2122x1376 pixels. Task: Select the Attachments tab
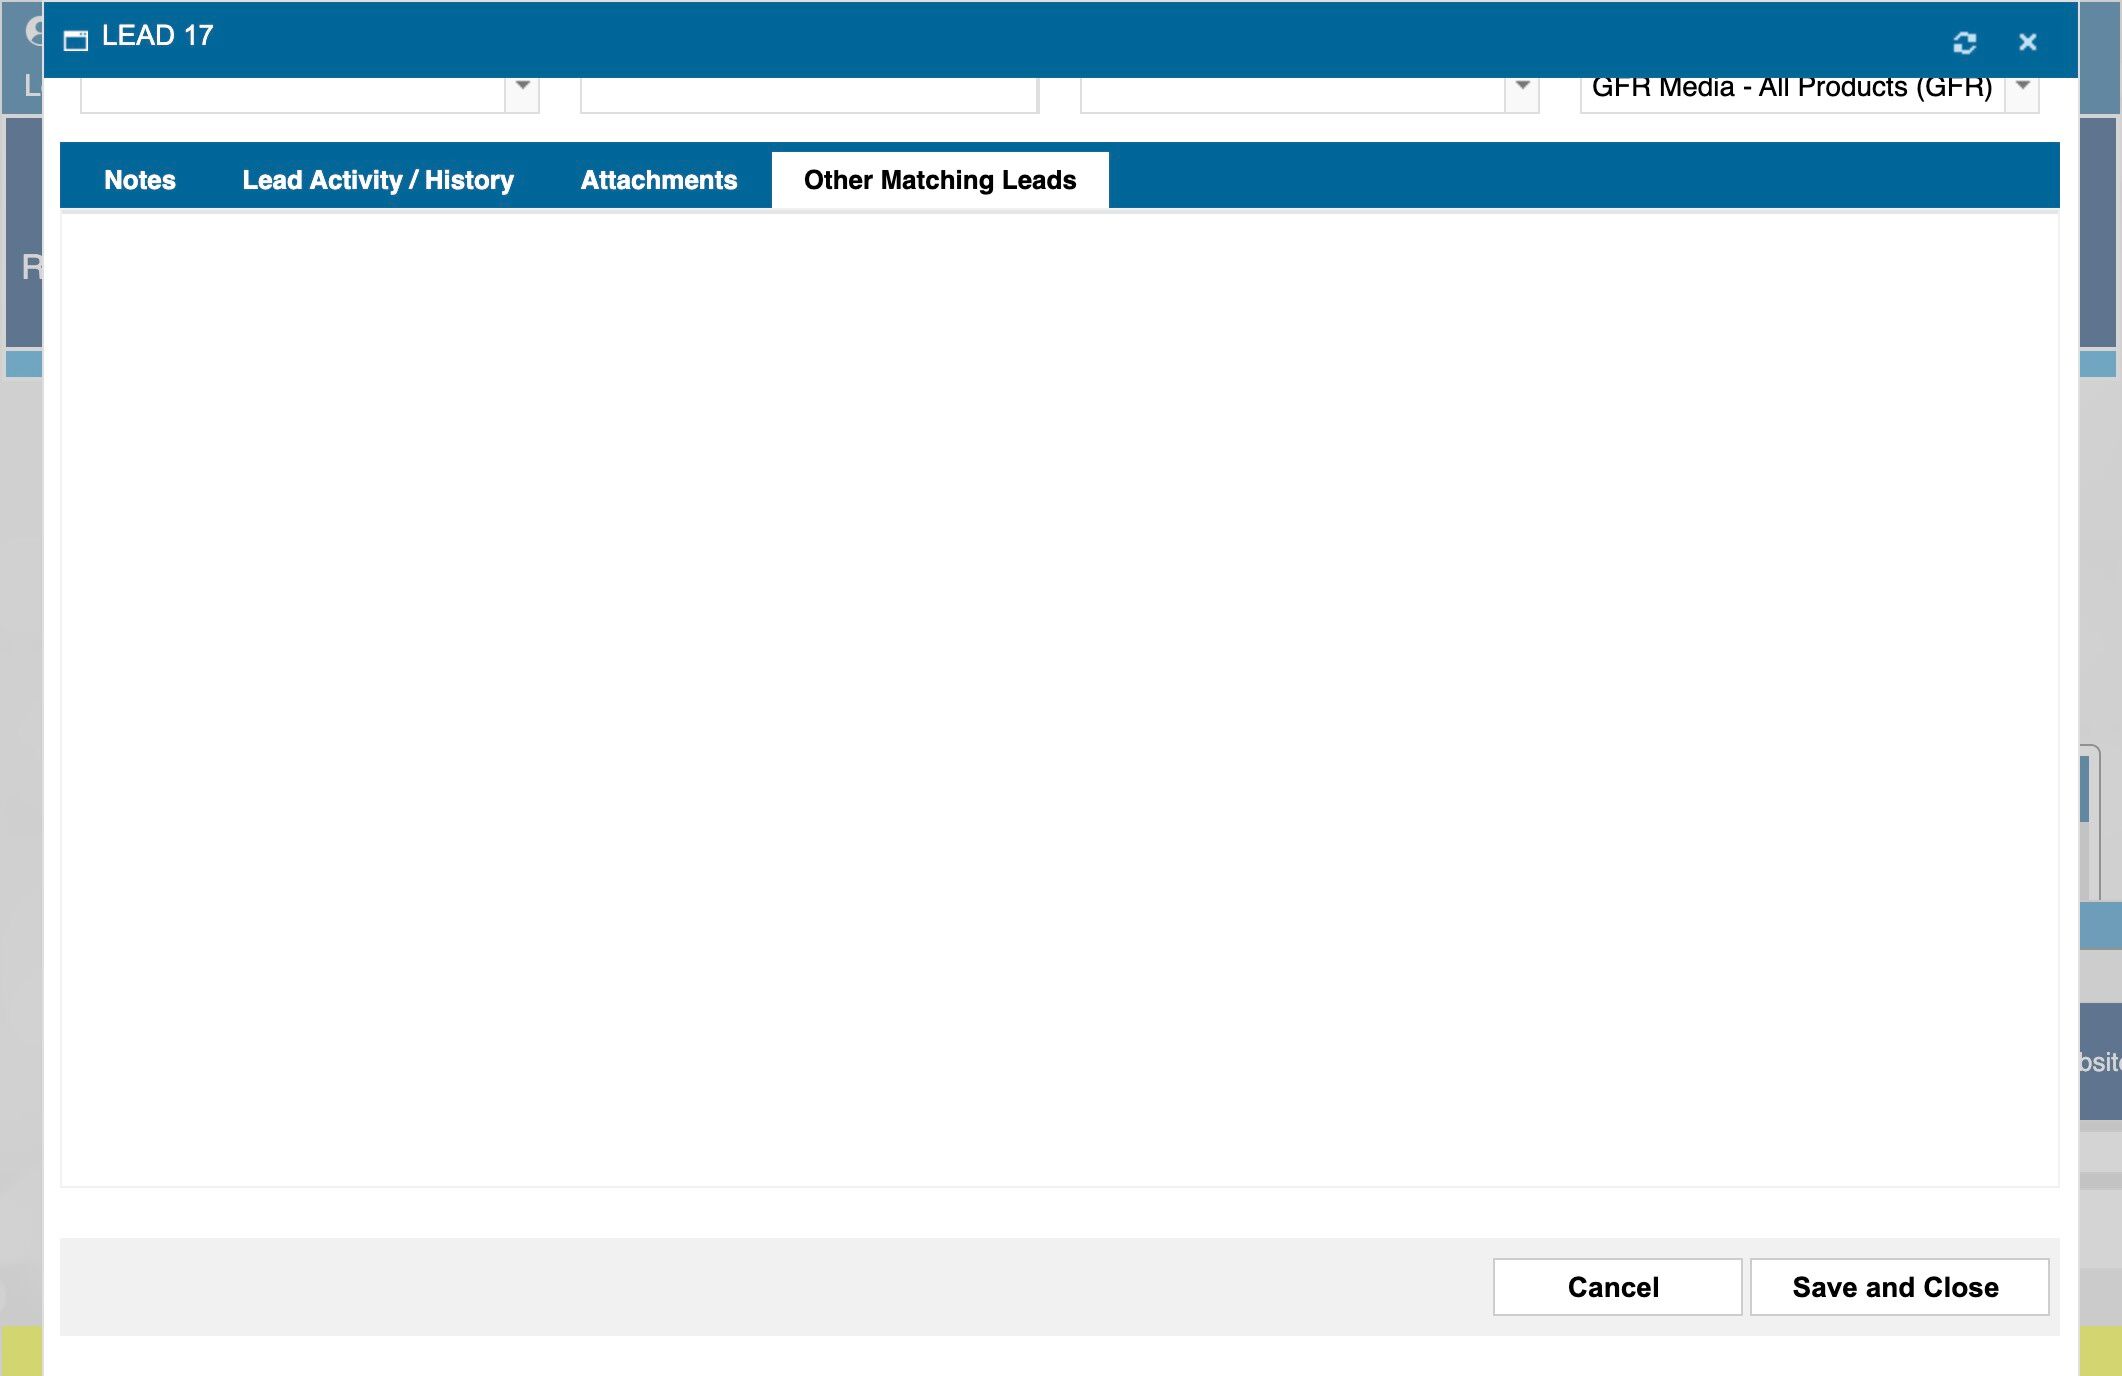coord(659,180)
